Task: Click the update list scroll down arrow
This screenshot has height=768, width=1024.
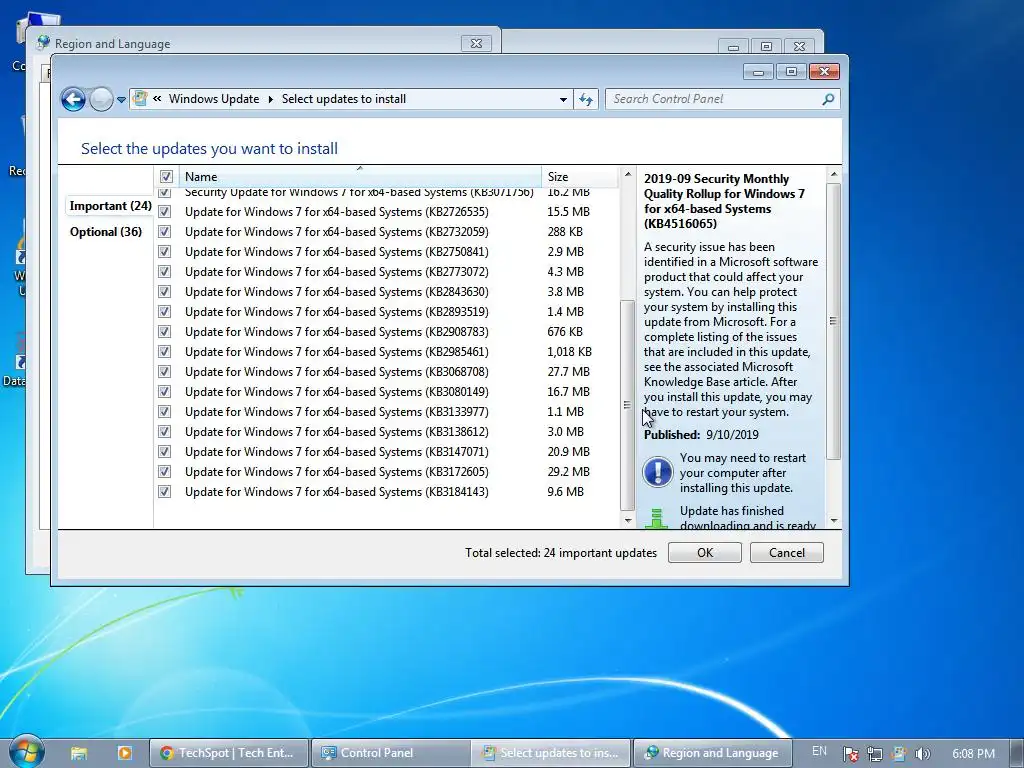Action: [x=628, y=520]
